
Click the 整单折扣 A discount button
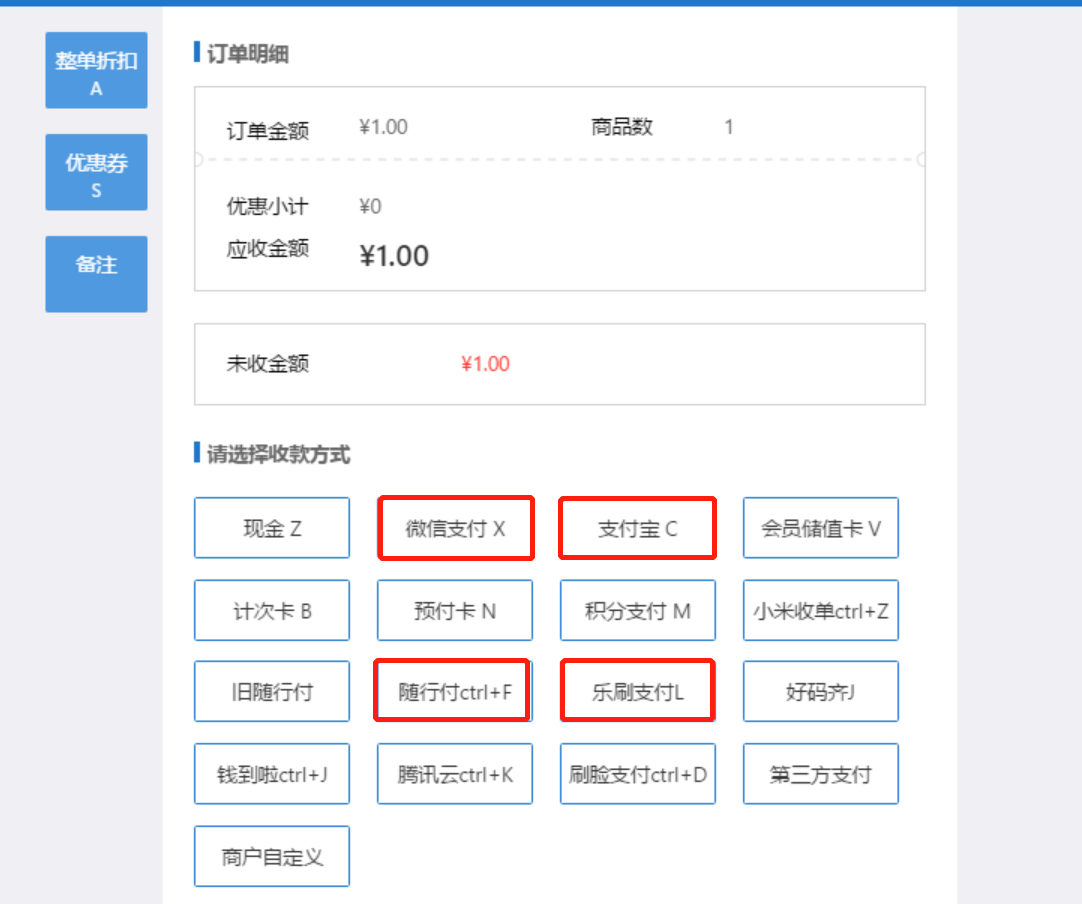(96, 70)
